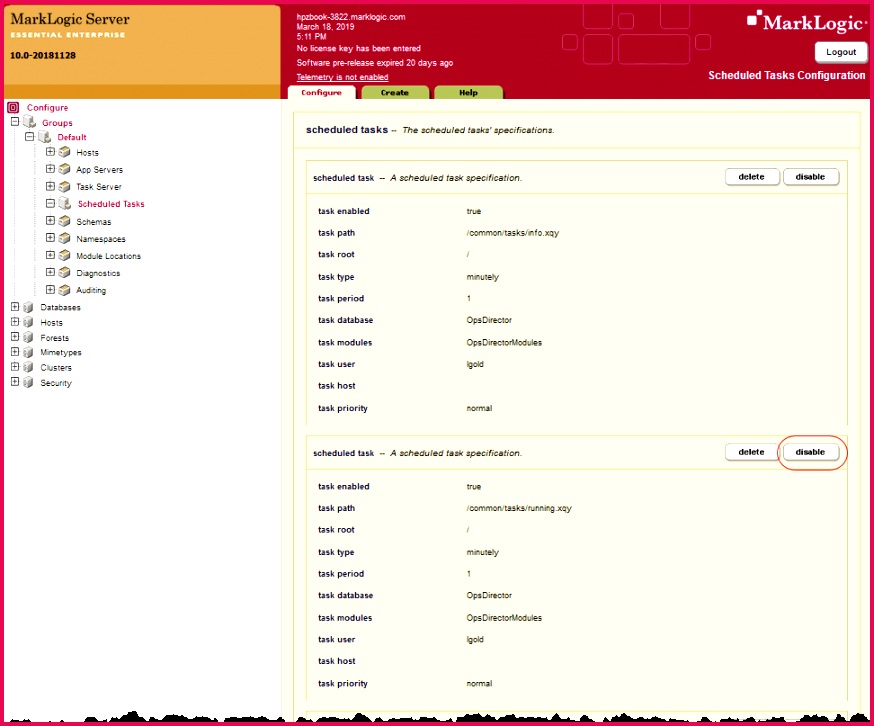The width and height of the screenshot is (874, 726).
Task: Click the '/common/tasks/running.xqy' task path
Action: click(x=519, y=509)
